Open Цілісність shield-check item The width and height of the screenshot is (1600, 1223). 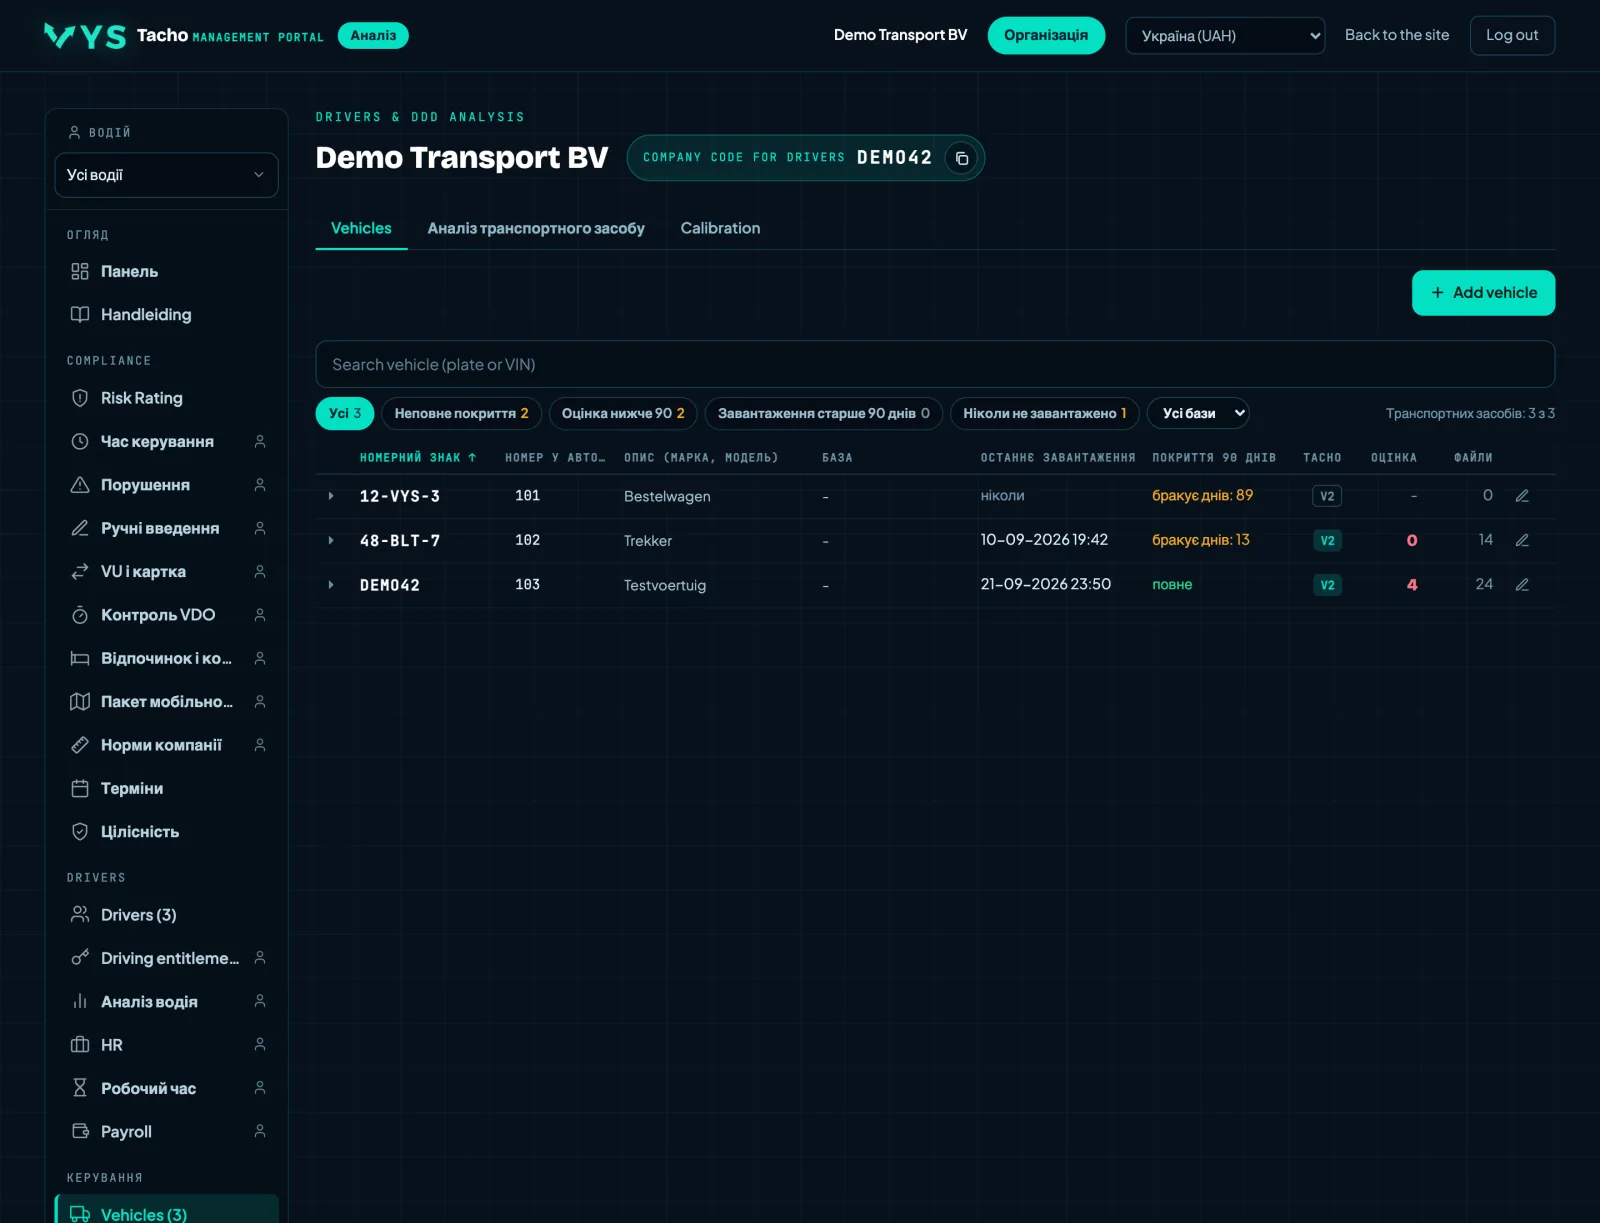pos(166,832)
